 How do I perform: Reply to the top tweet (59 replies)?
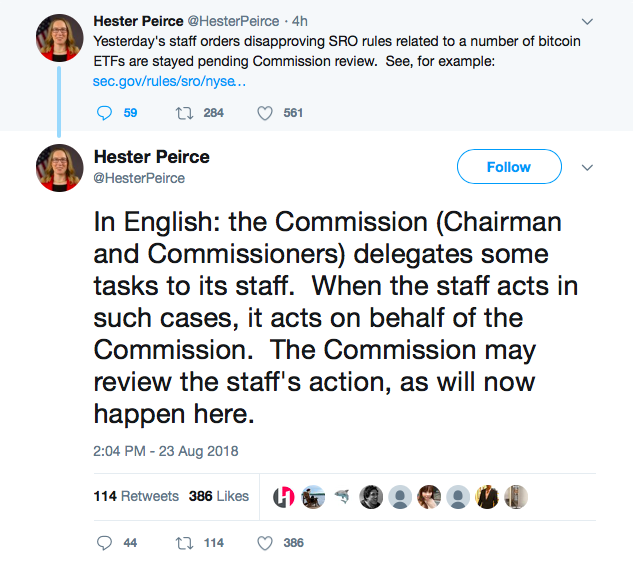(x=105, y=113)
